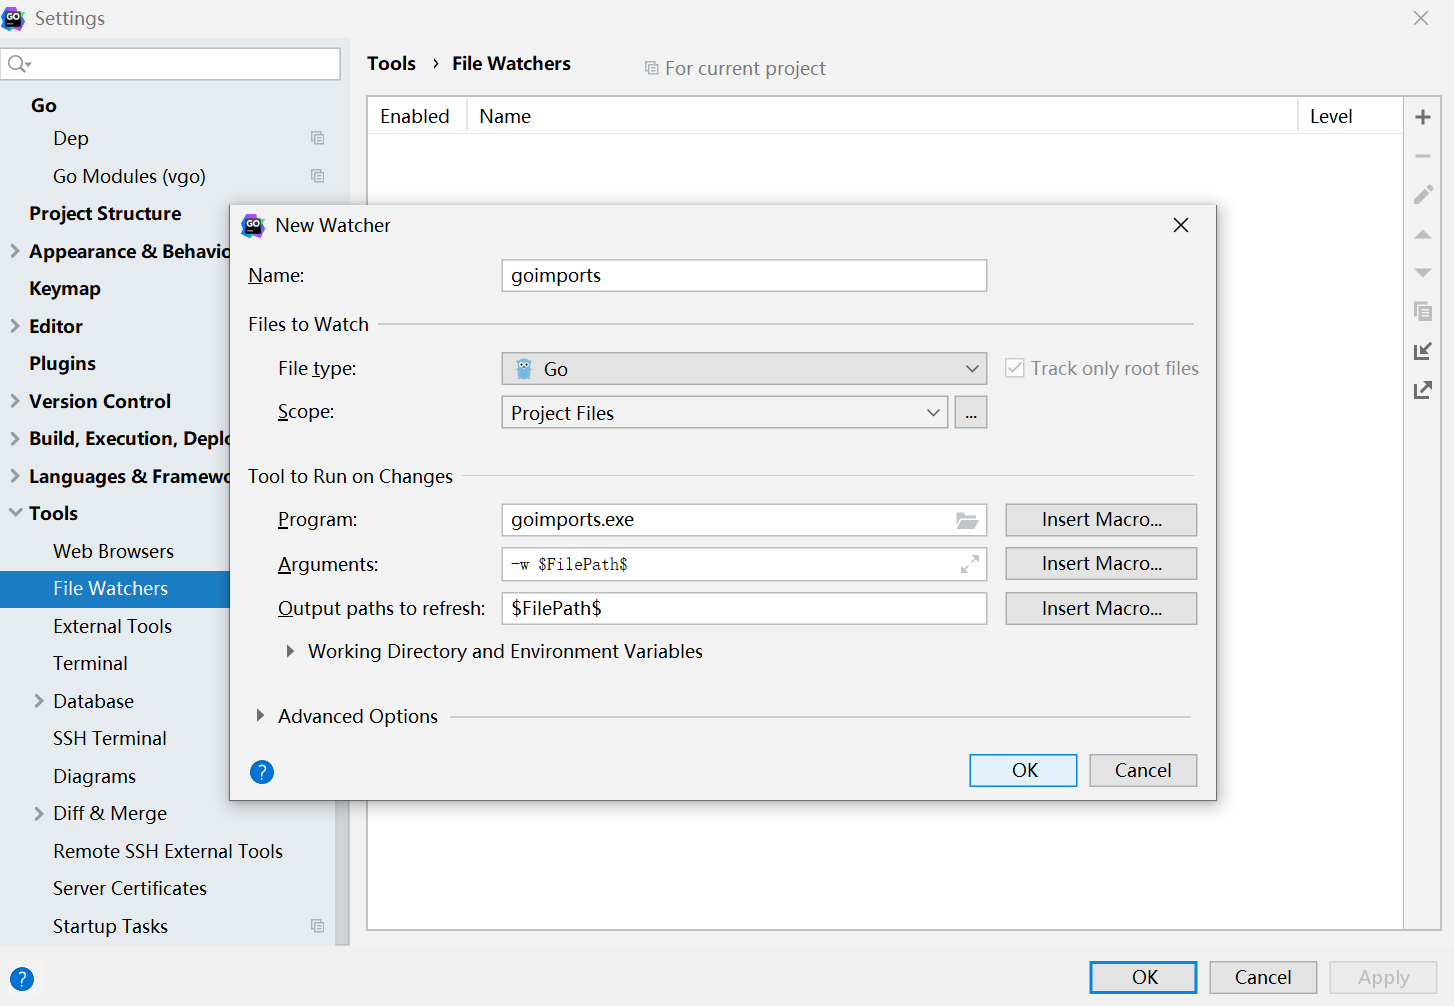Open the Scope dropdown
1454x1006 pixels.
coord(725,413)
